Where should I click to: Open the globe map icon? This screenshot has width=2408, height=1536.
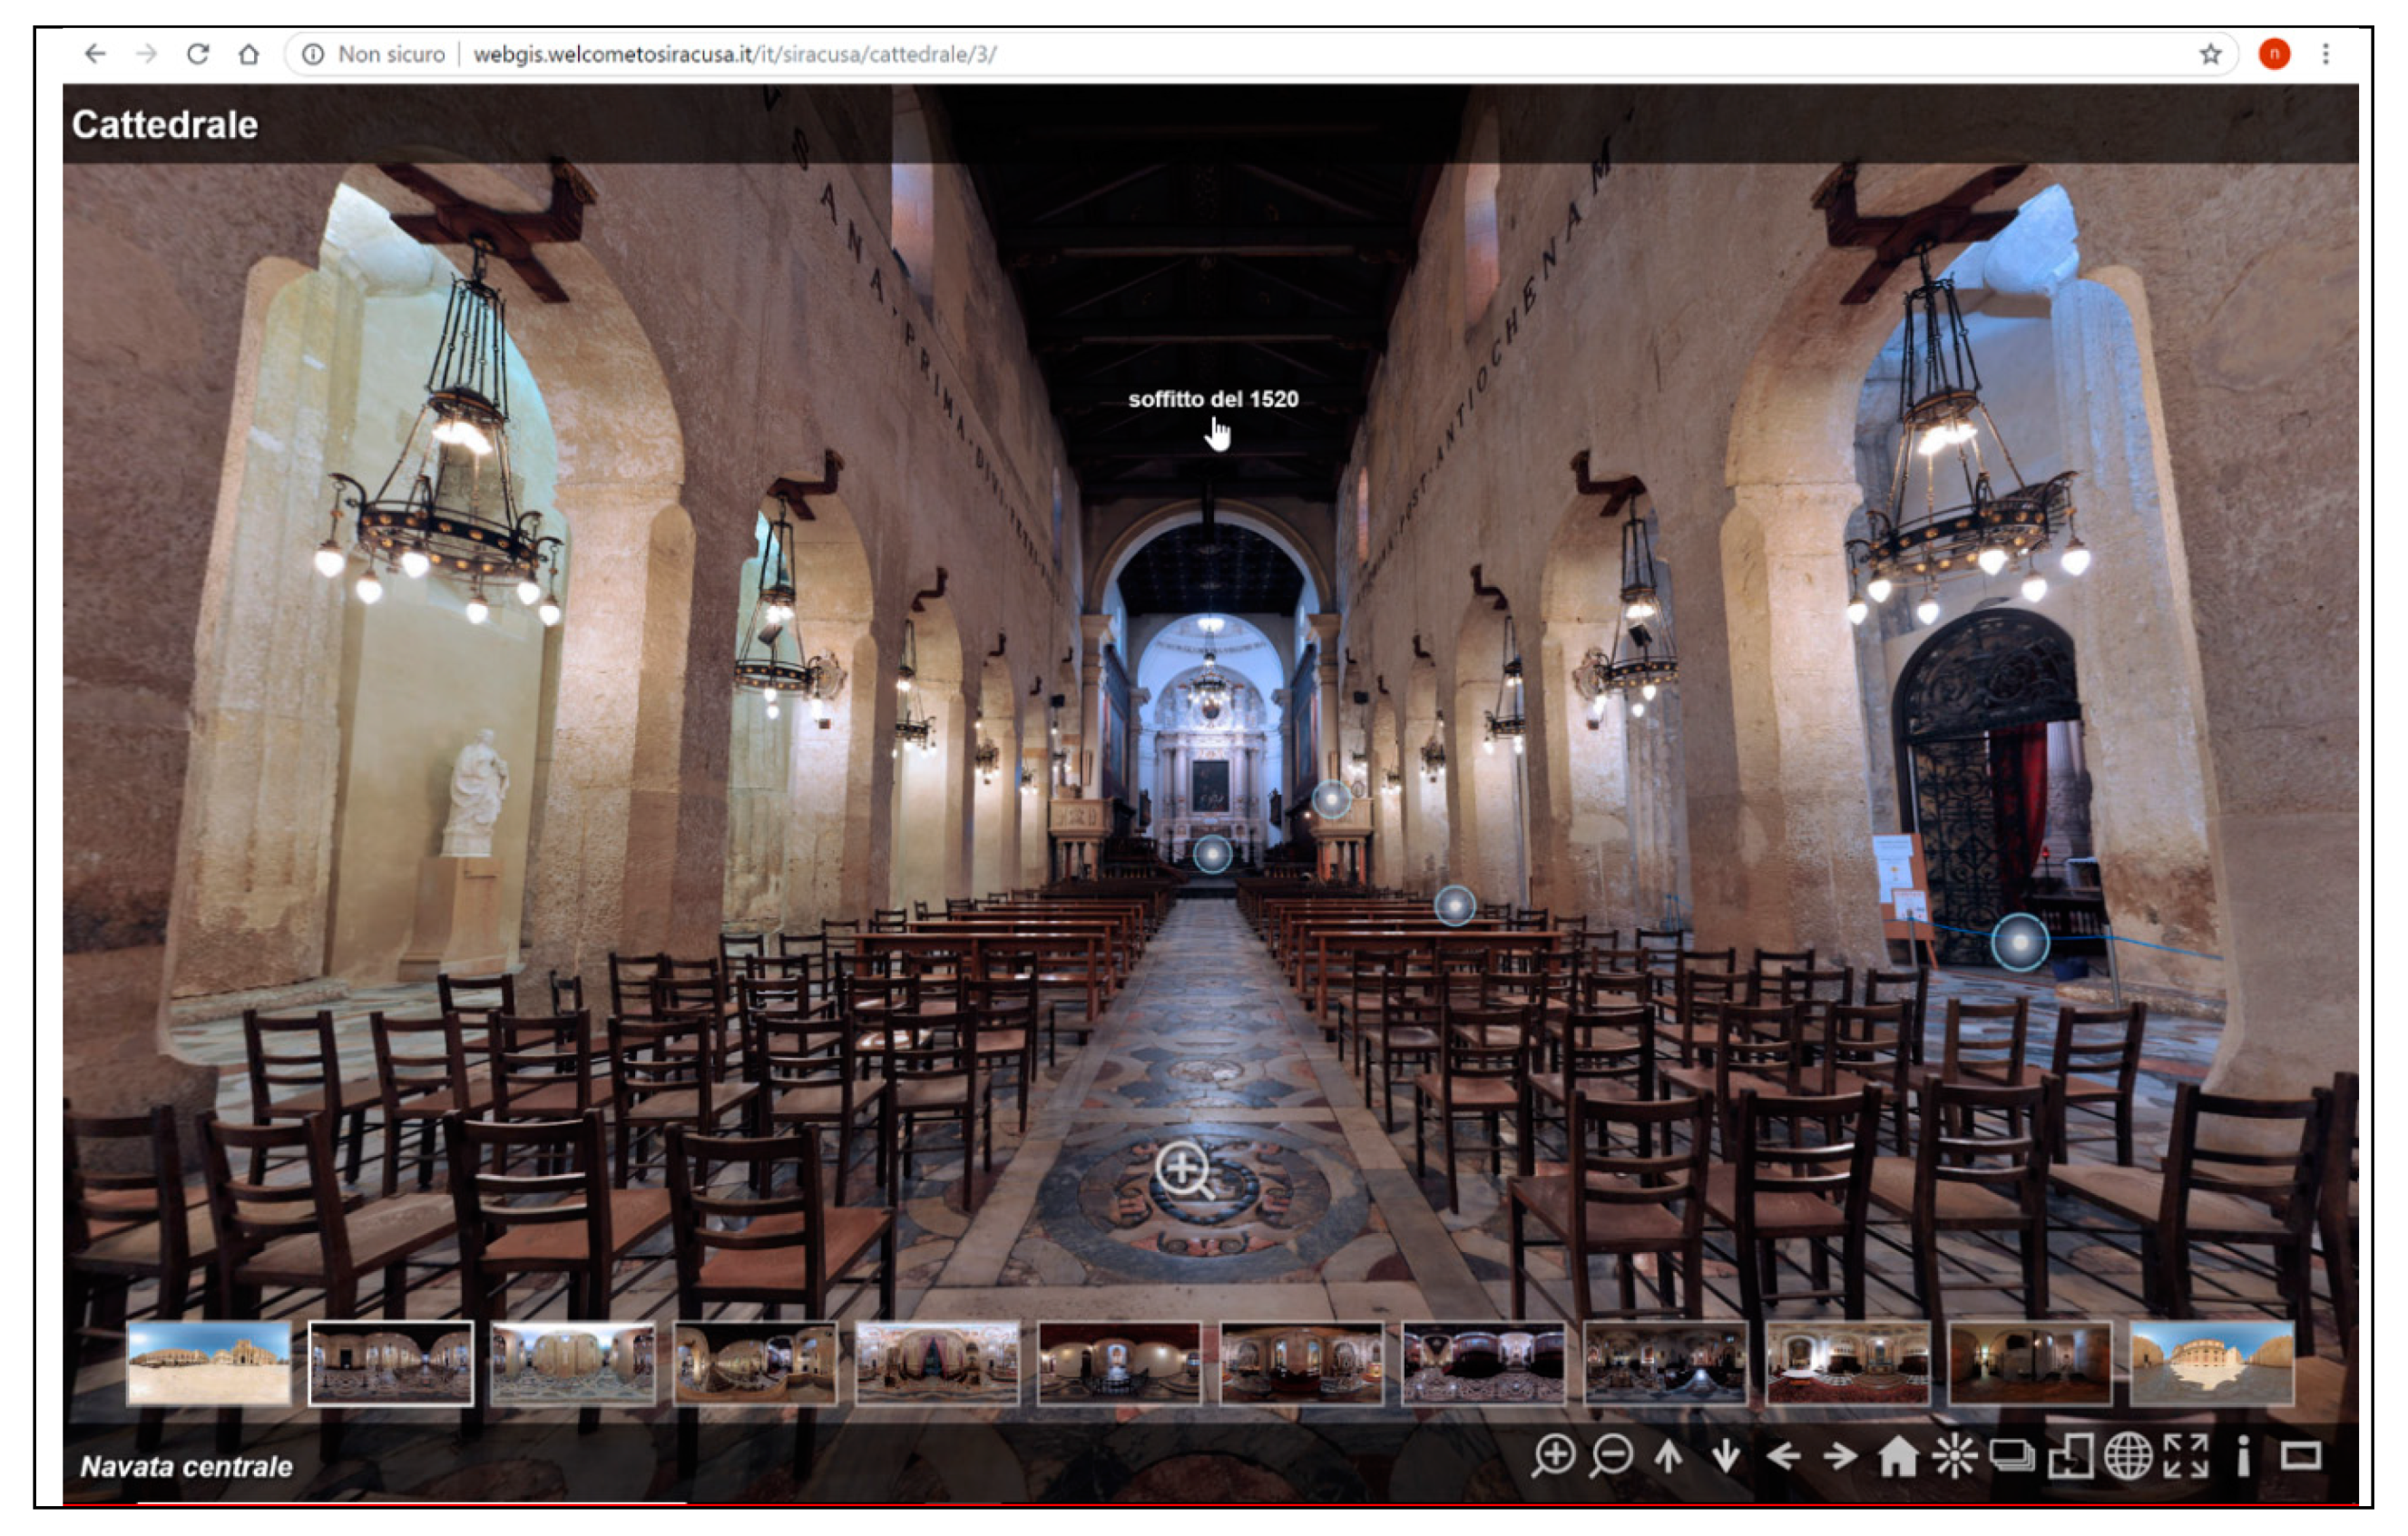(x=2128, y=1456)
